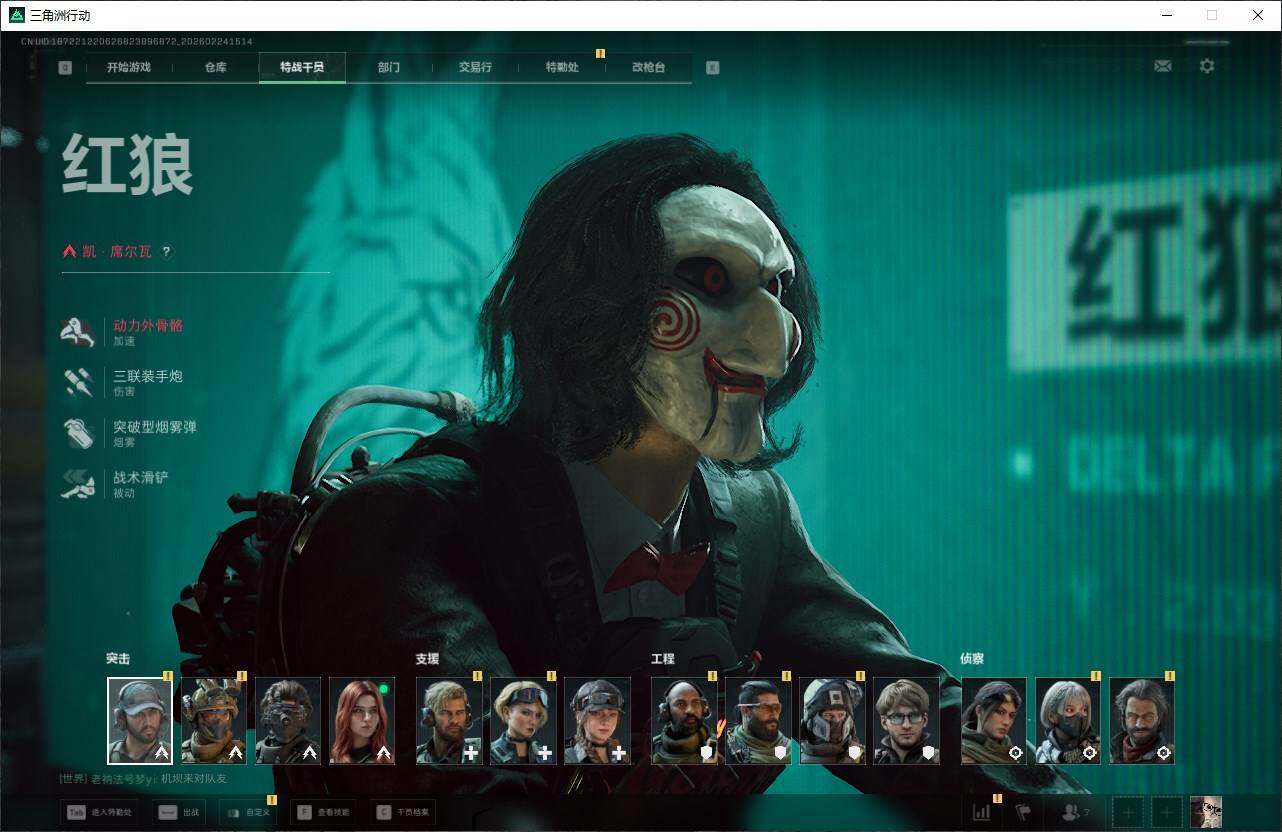Click the 工程 category label

click(663, 659)
